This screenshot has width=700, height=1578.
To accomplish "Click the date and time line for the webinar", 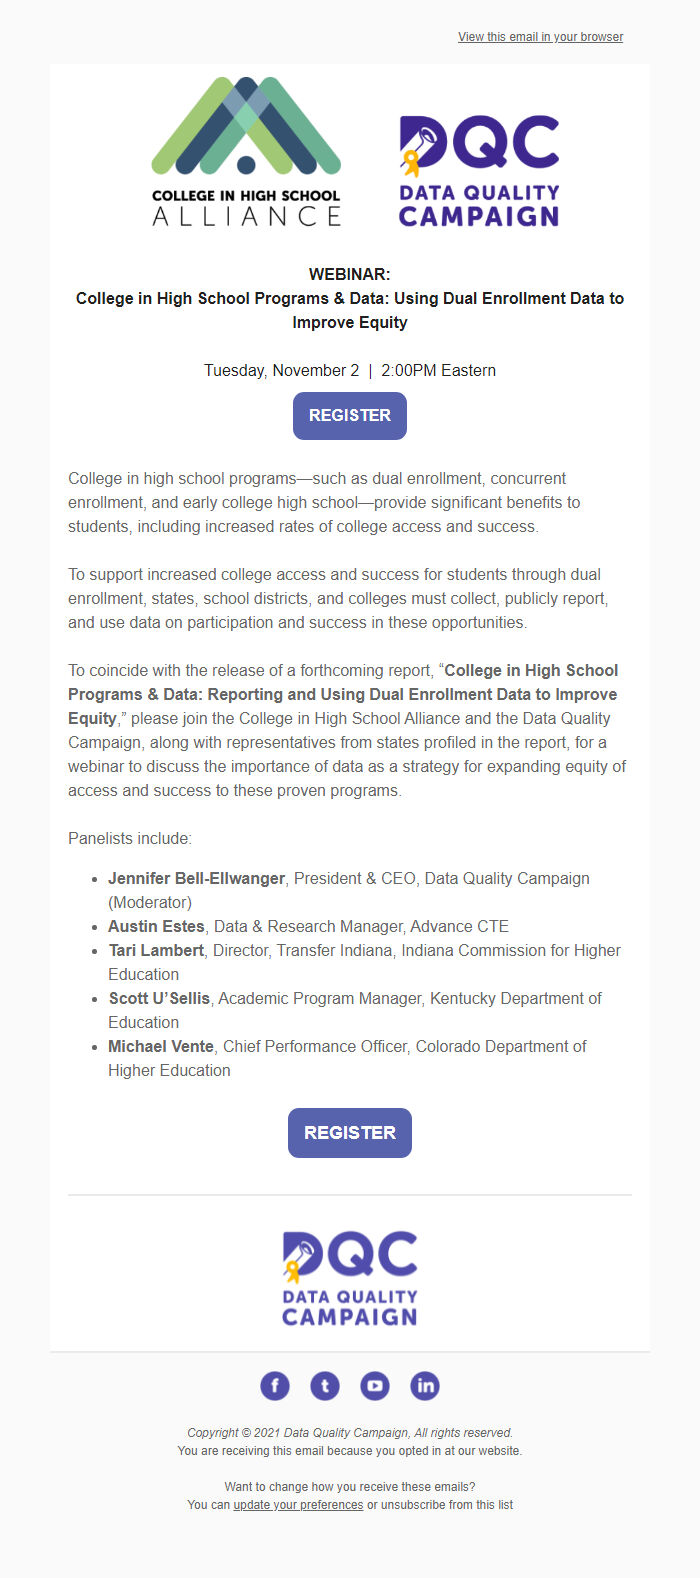I will pos(350,370).
